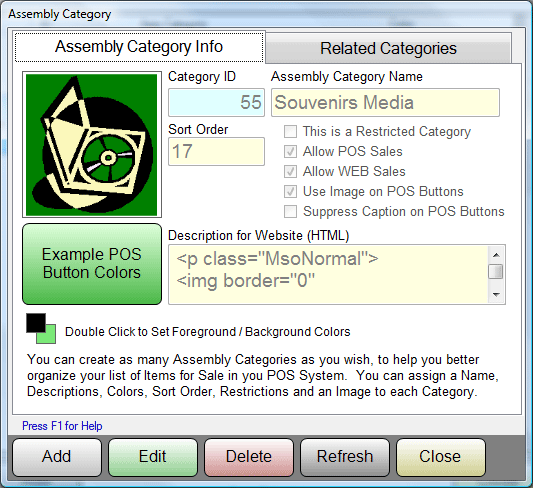Click the description scrollbar thumb
Image resolution: width=533 pixels, height=488 pixels.
(496, 272)
